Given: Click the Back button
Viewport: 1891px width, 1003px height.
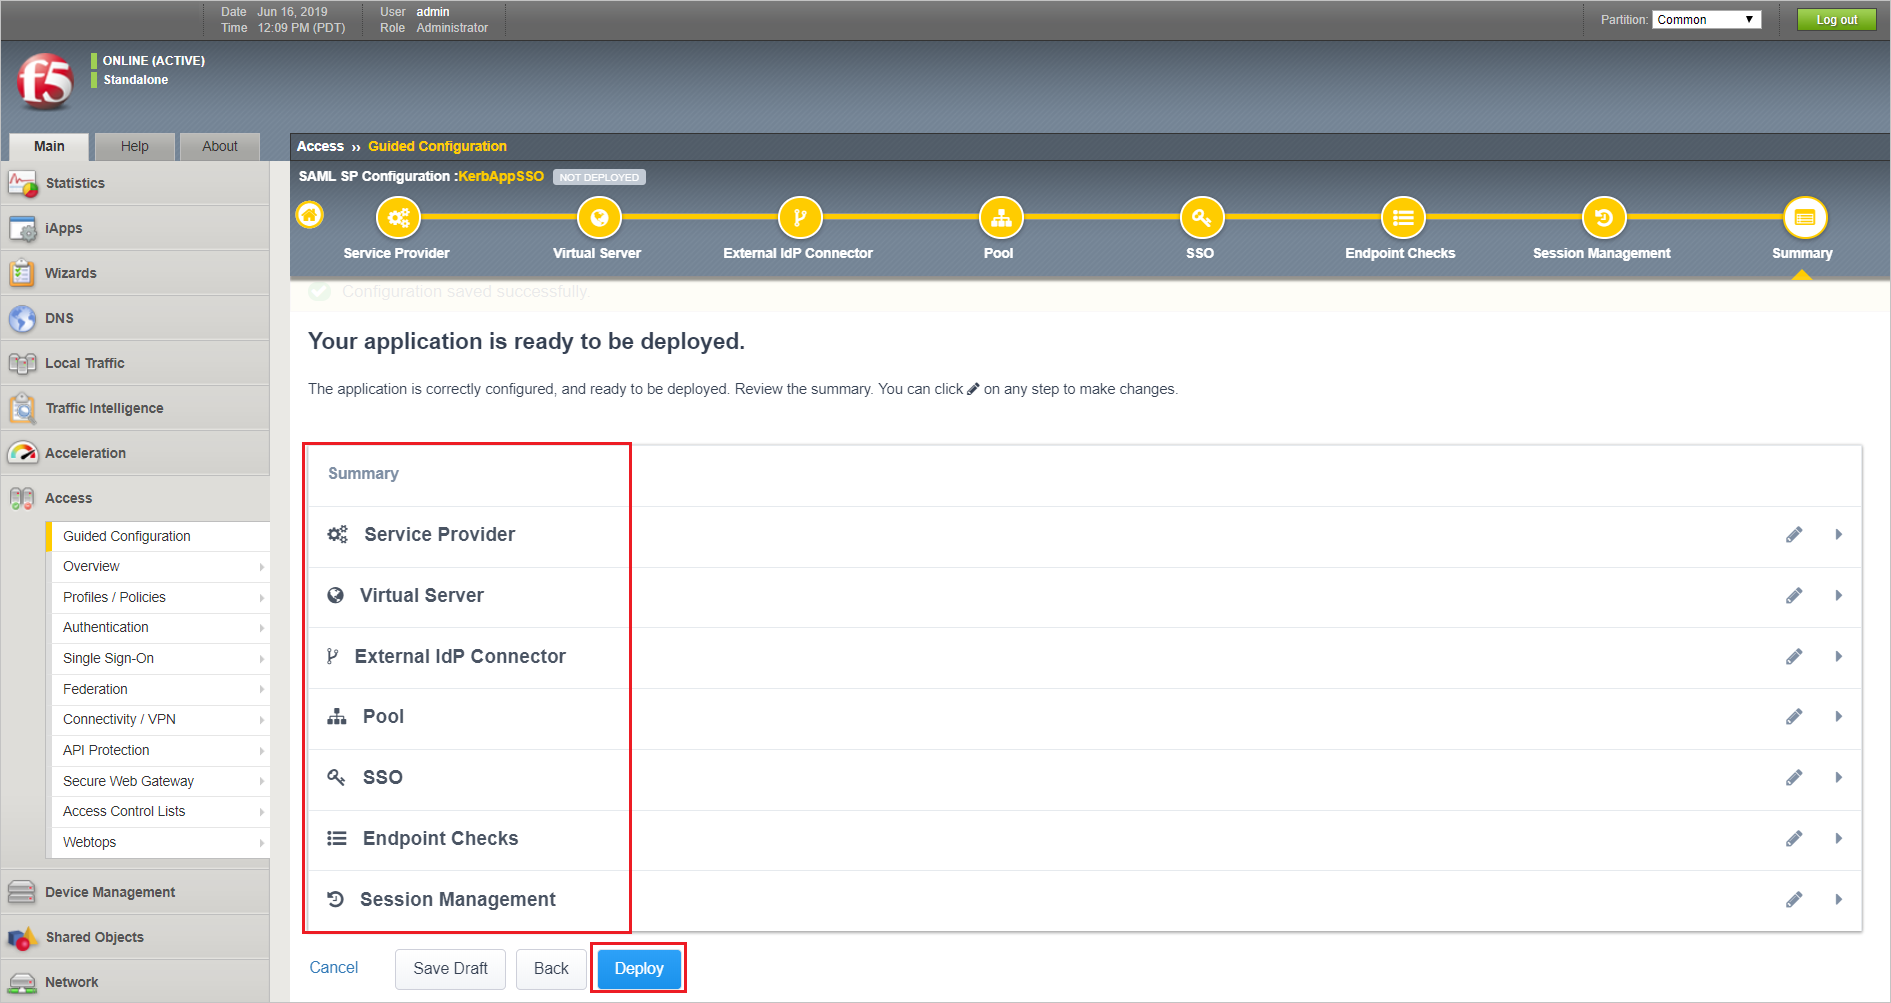Looking at the screenshot, I should pyautogui.click(x=551, y=968).
